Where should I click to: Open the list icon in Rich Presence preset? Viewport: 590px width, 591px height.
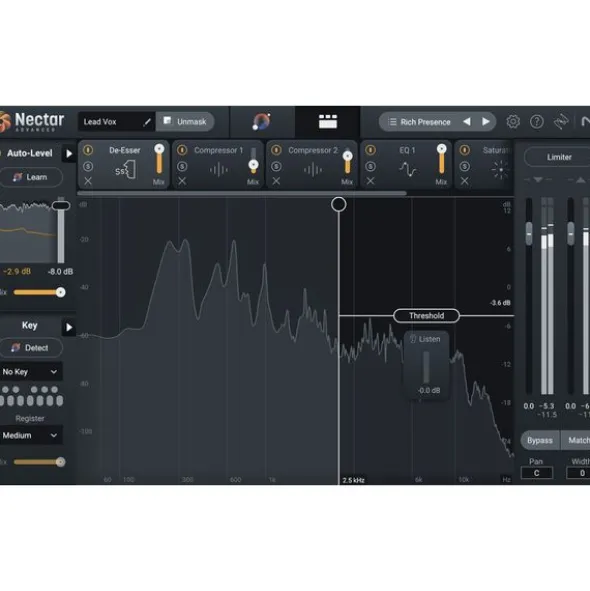[392, 122]
